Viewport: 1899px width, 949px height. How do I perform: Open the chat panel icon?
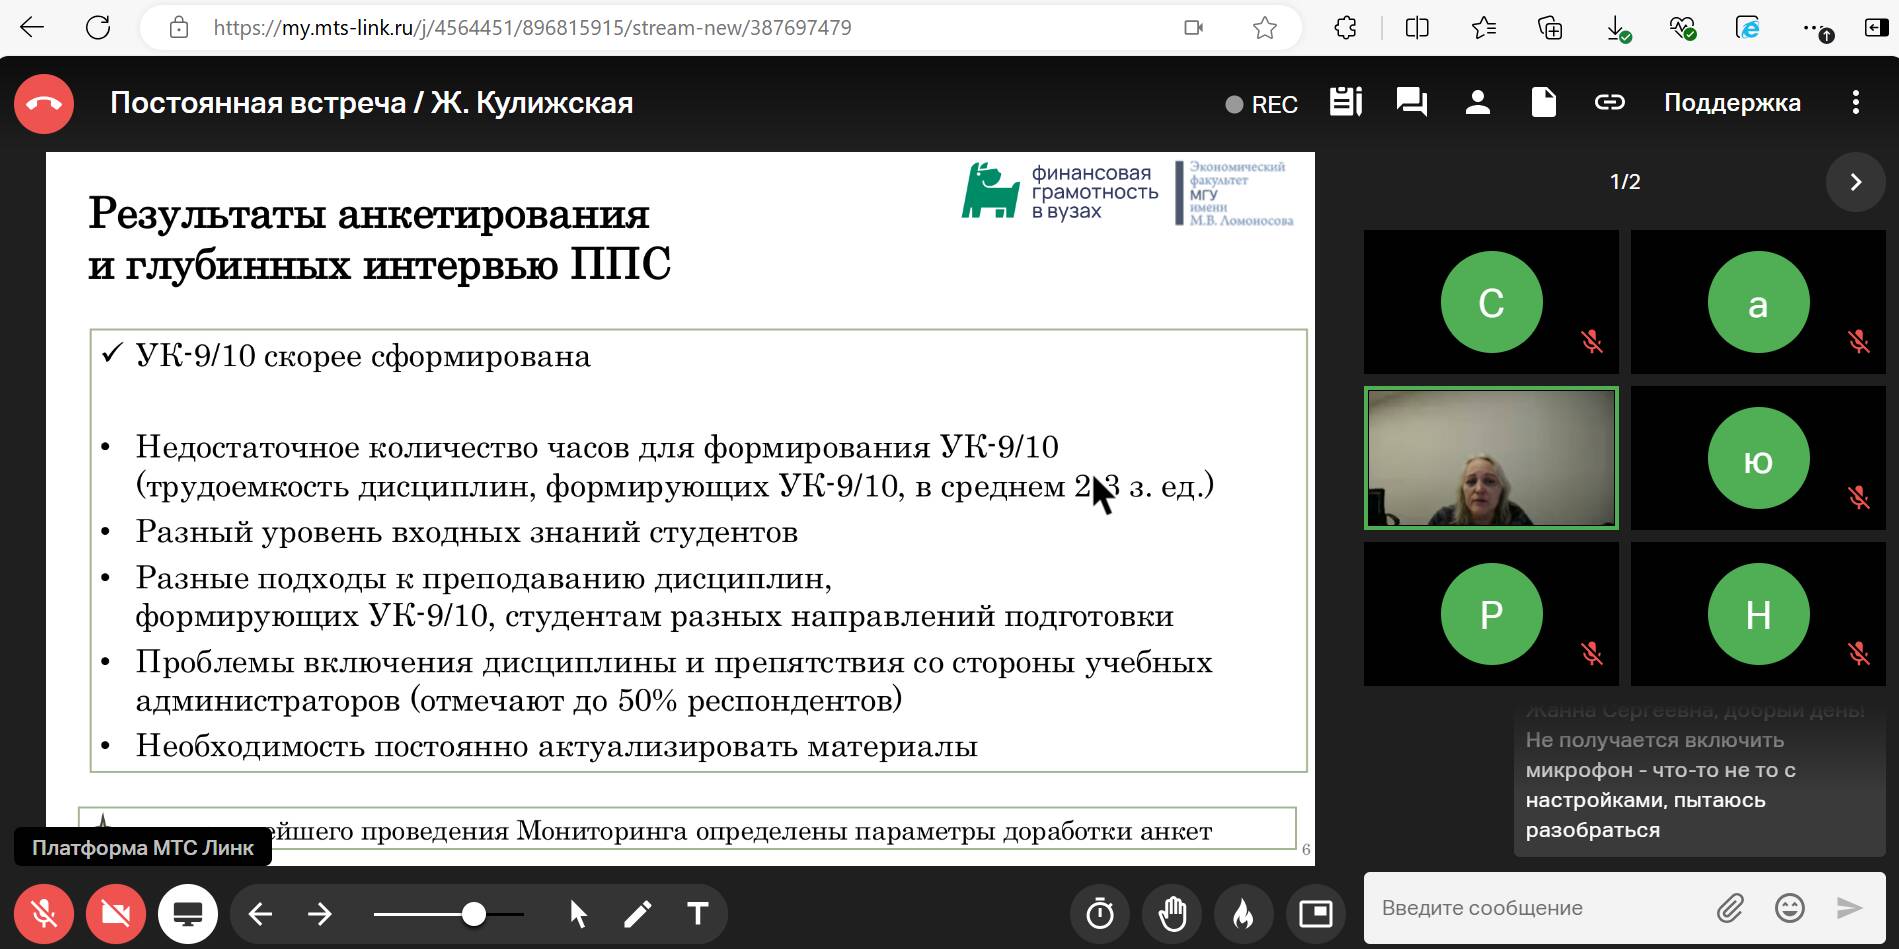[1411, 102]
